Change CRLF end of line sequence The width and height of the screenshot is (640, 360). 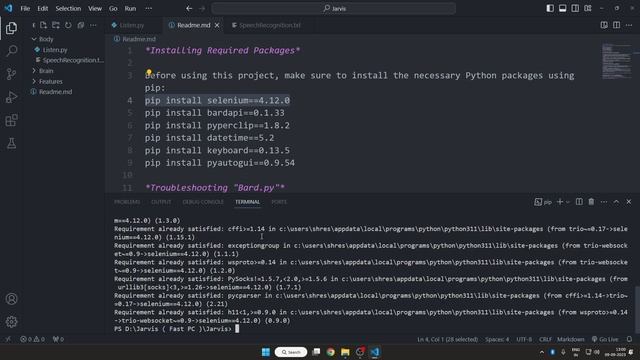(545, 339)
